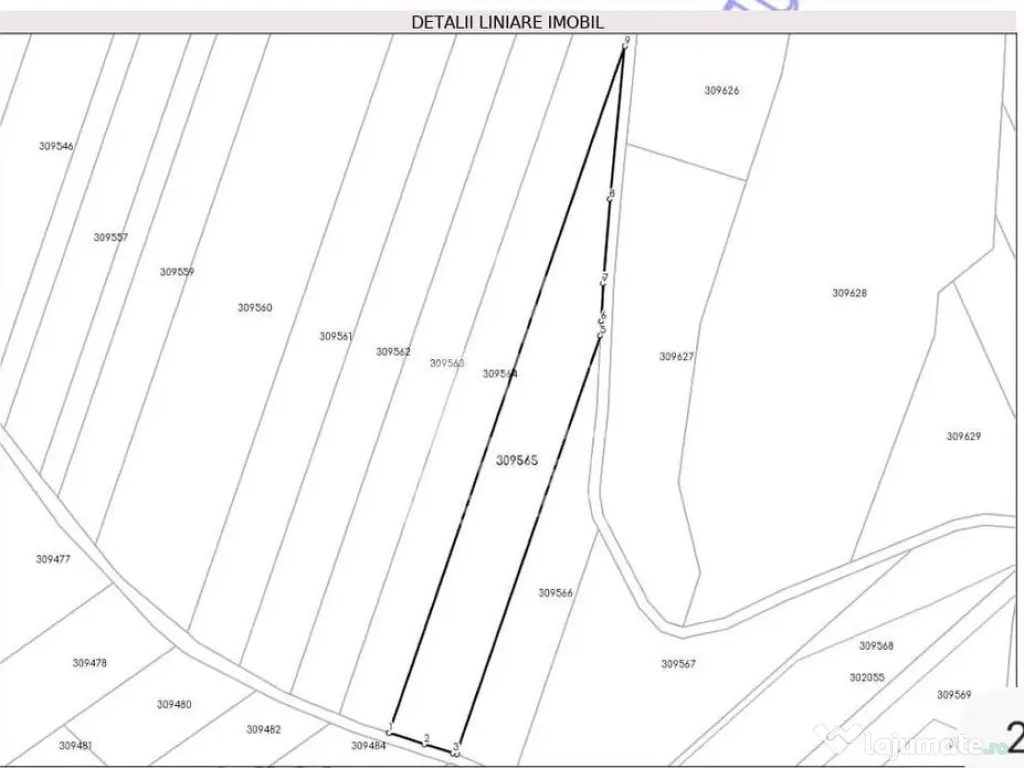Select parcel 309628 on the right side

coord(848,293)
